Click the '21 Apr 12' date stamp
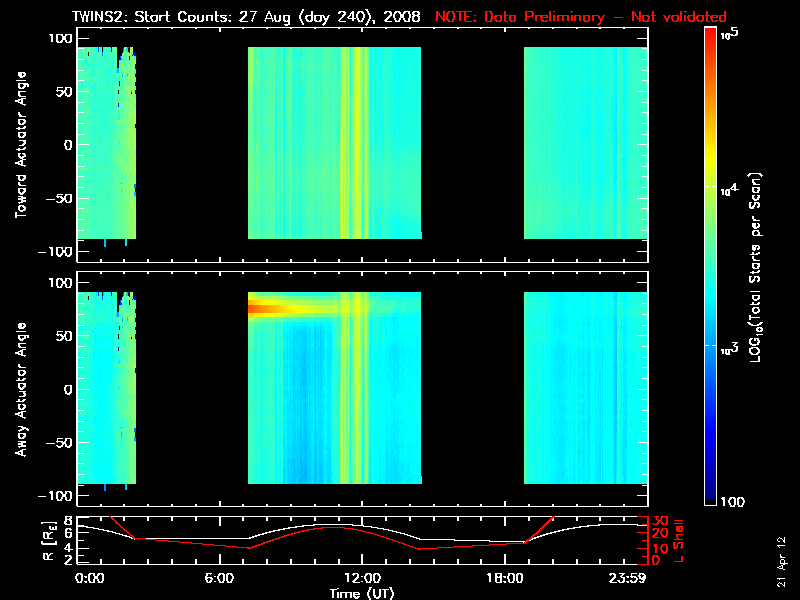Screen dimensions: 800x600 pos(782,561)
